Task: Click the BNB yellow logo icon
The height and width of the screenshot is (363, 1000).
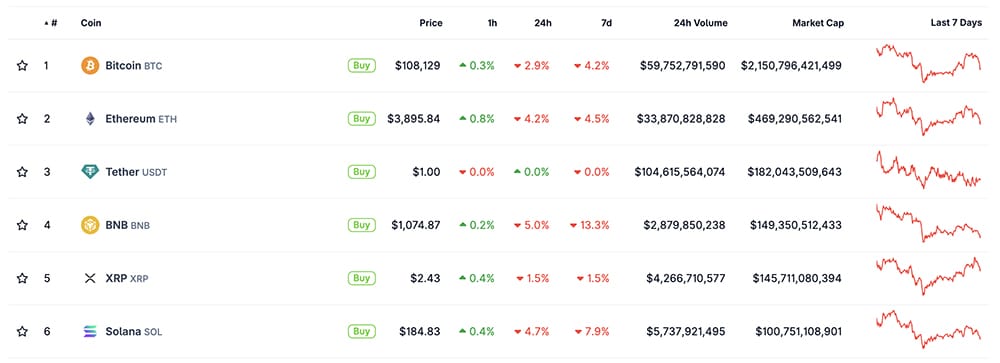Action: [90, 225]
